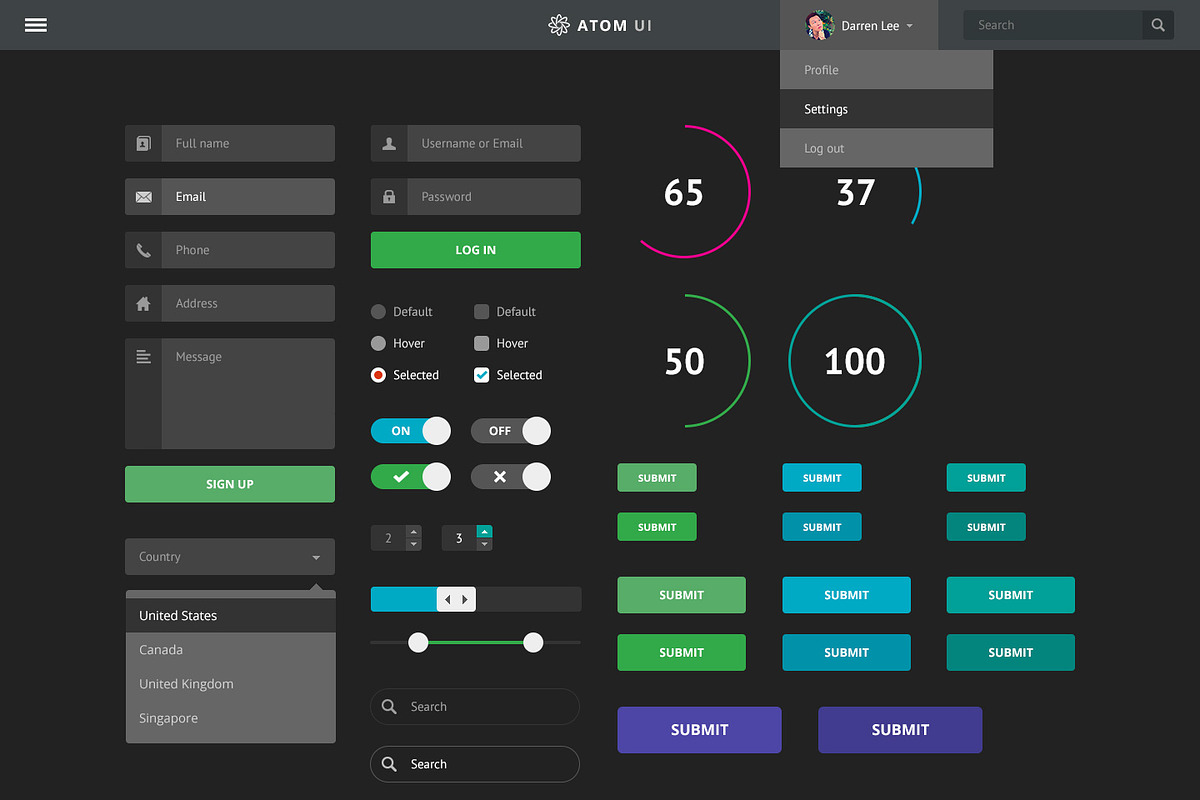Viewport: 1200px width, 800px height.
Task: Toggle the green checkmark switch
Action: click(x=410, y=477)
